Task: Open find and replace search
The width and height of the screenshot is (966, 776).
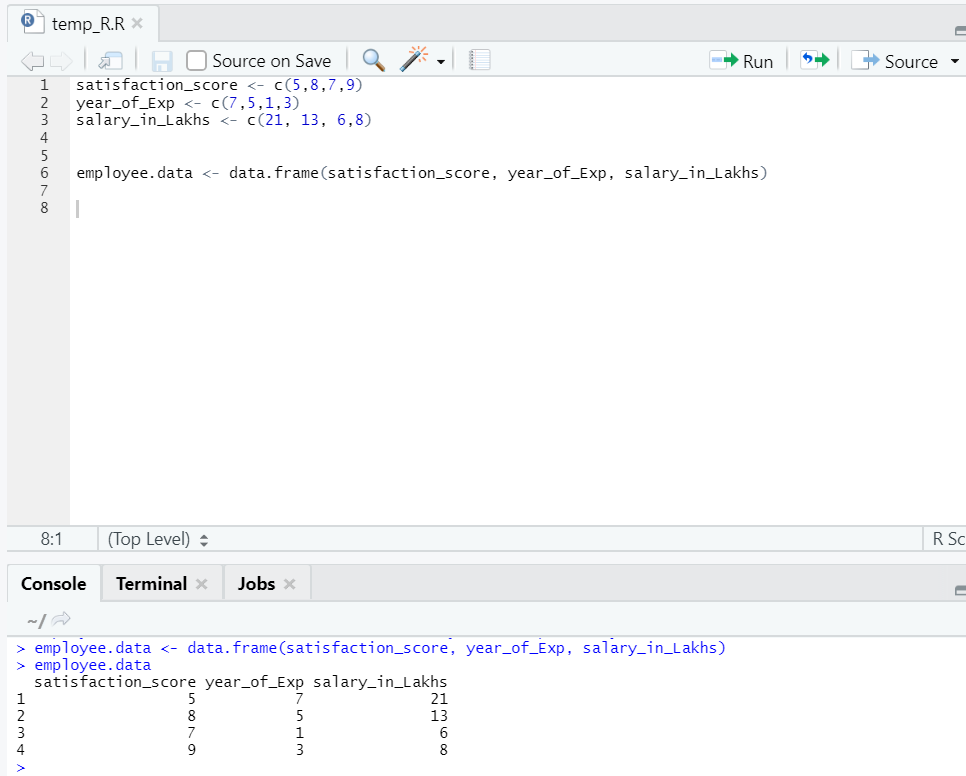Action: pyautogui.click(x=373, y=60)
